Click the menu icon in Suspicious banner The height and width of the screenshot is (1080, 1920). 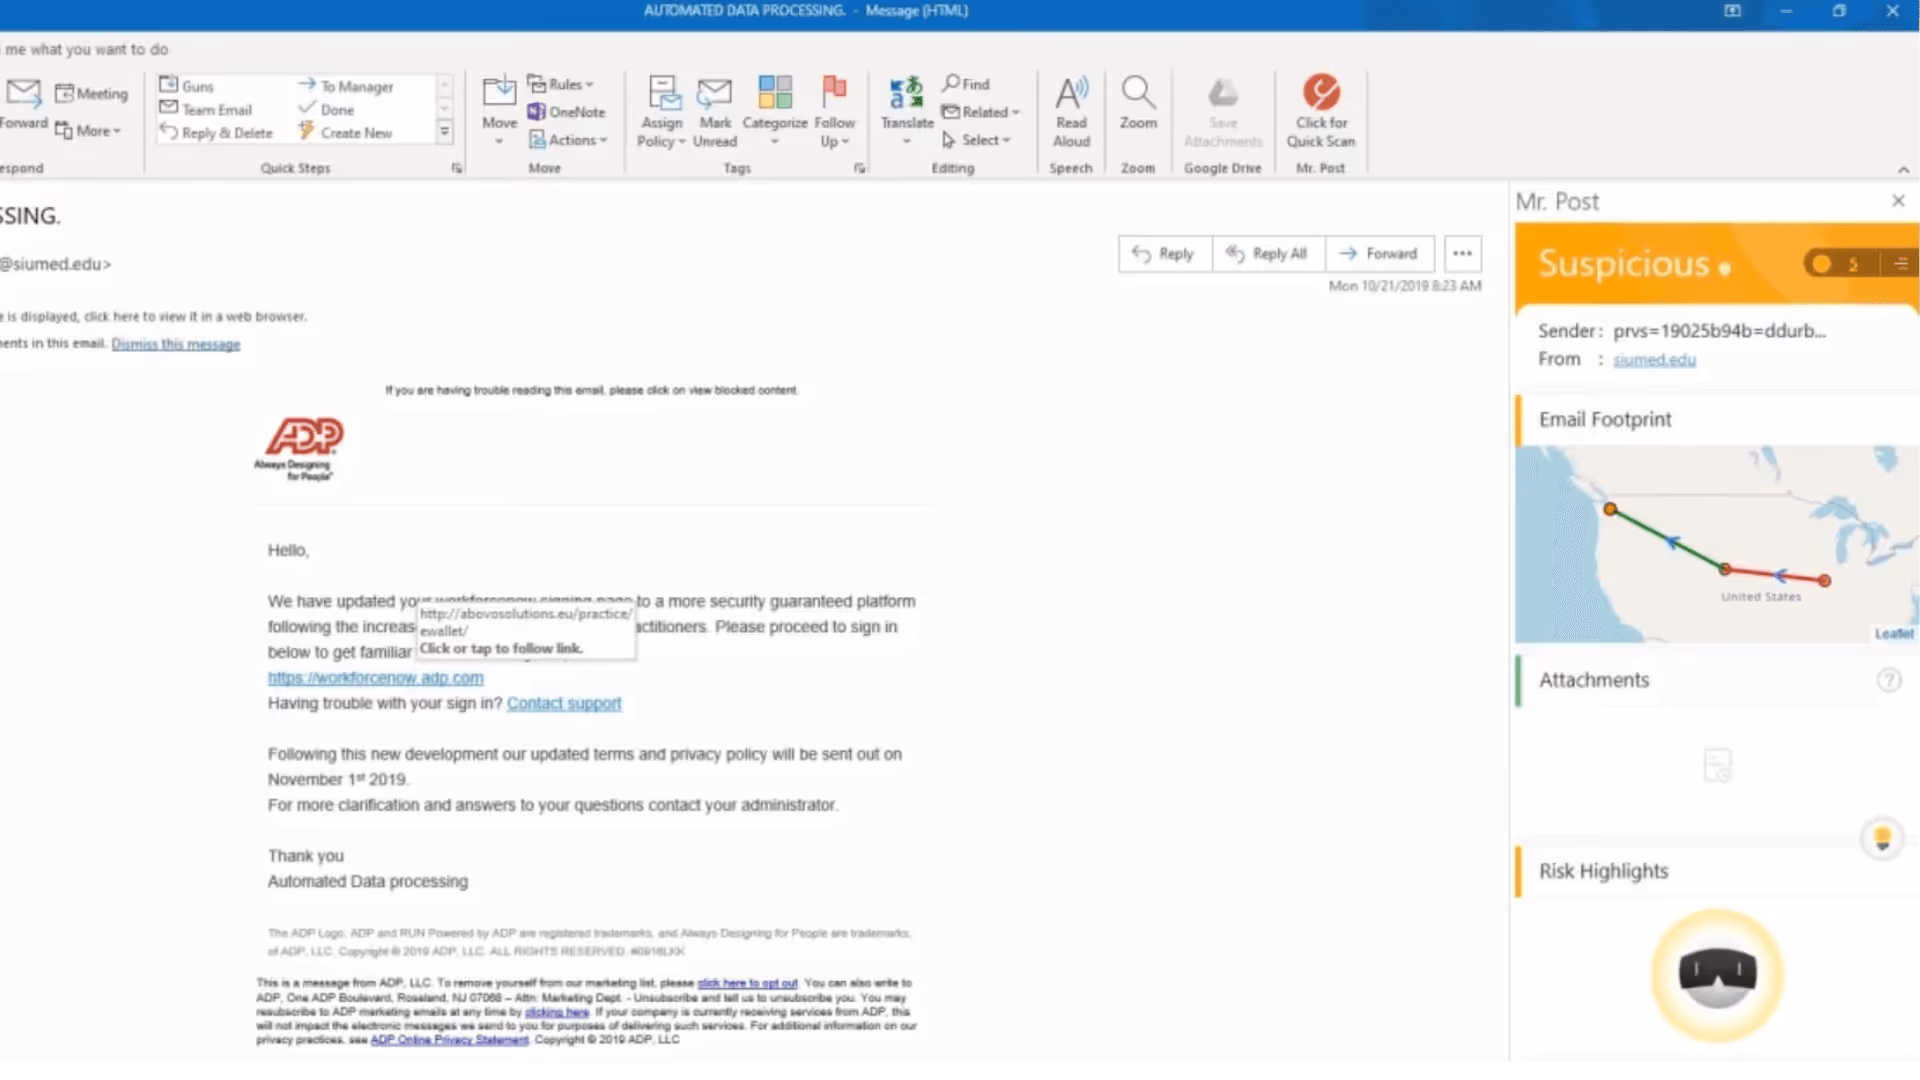(1900, 264)
